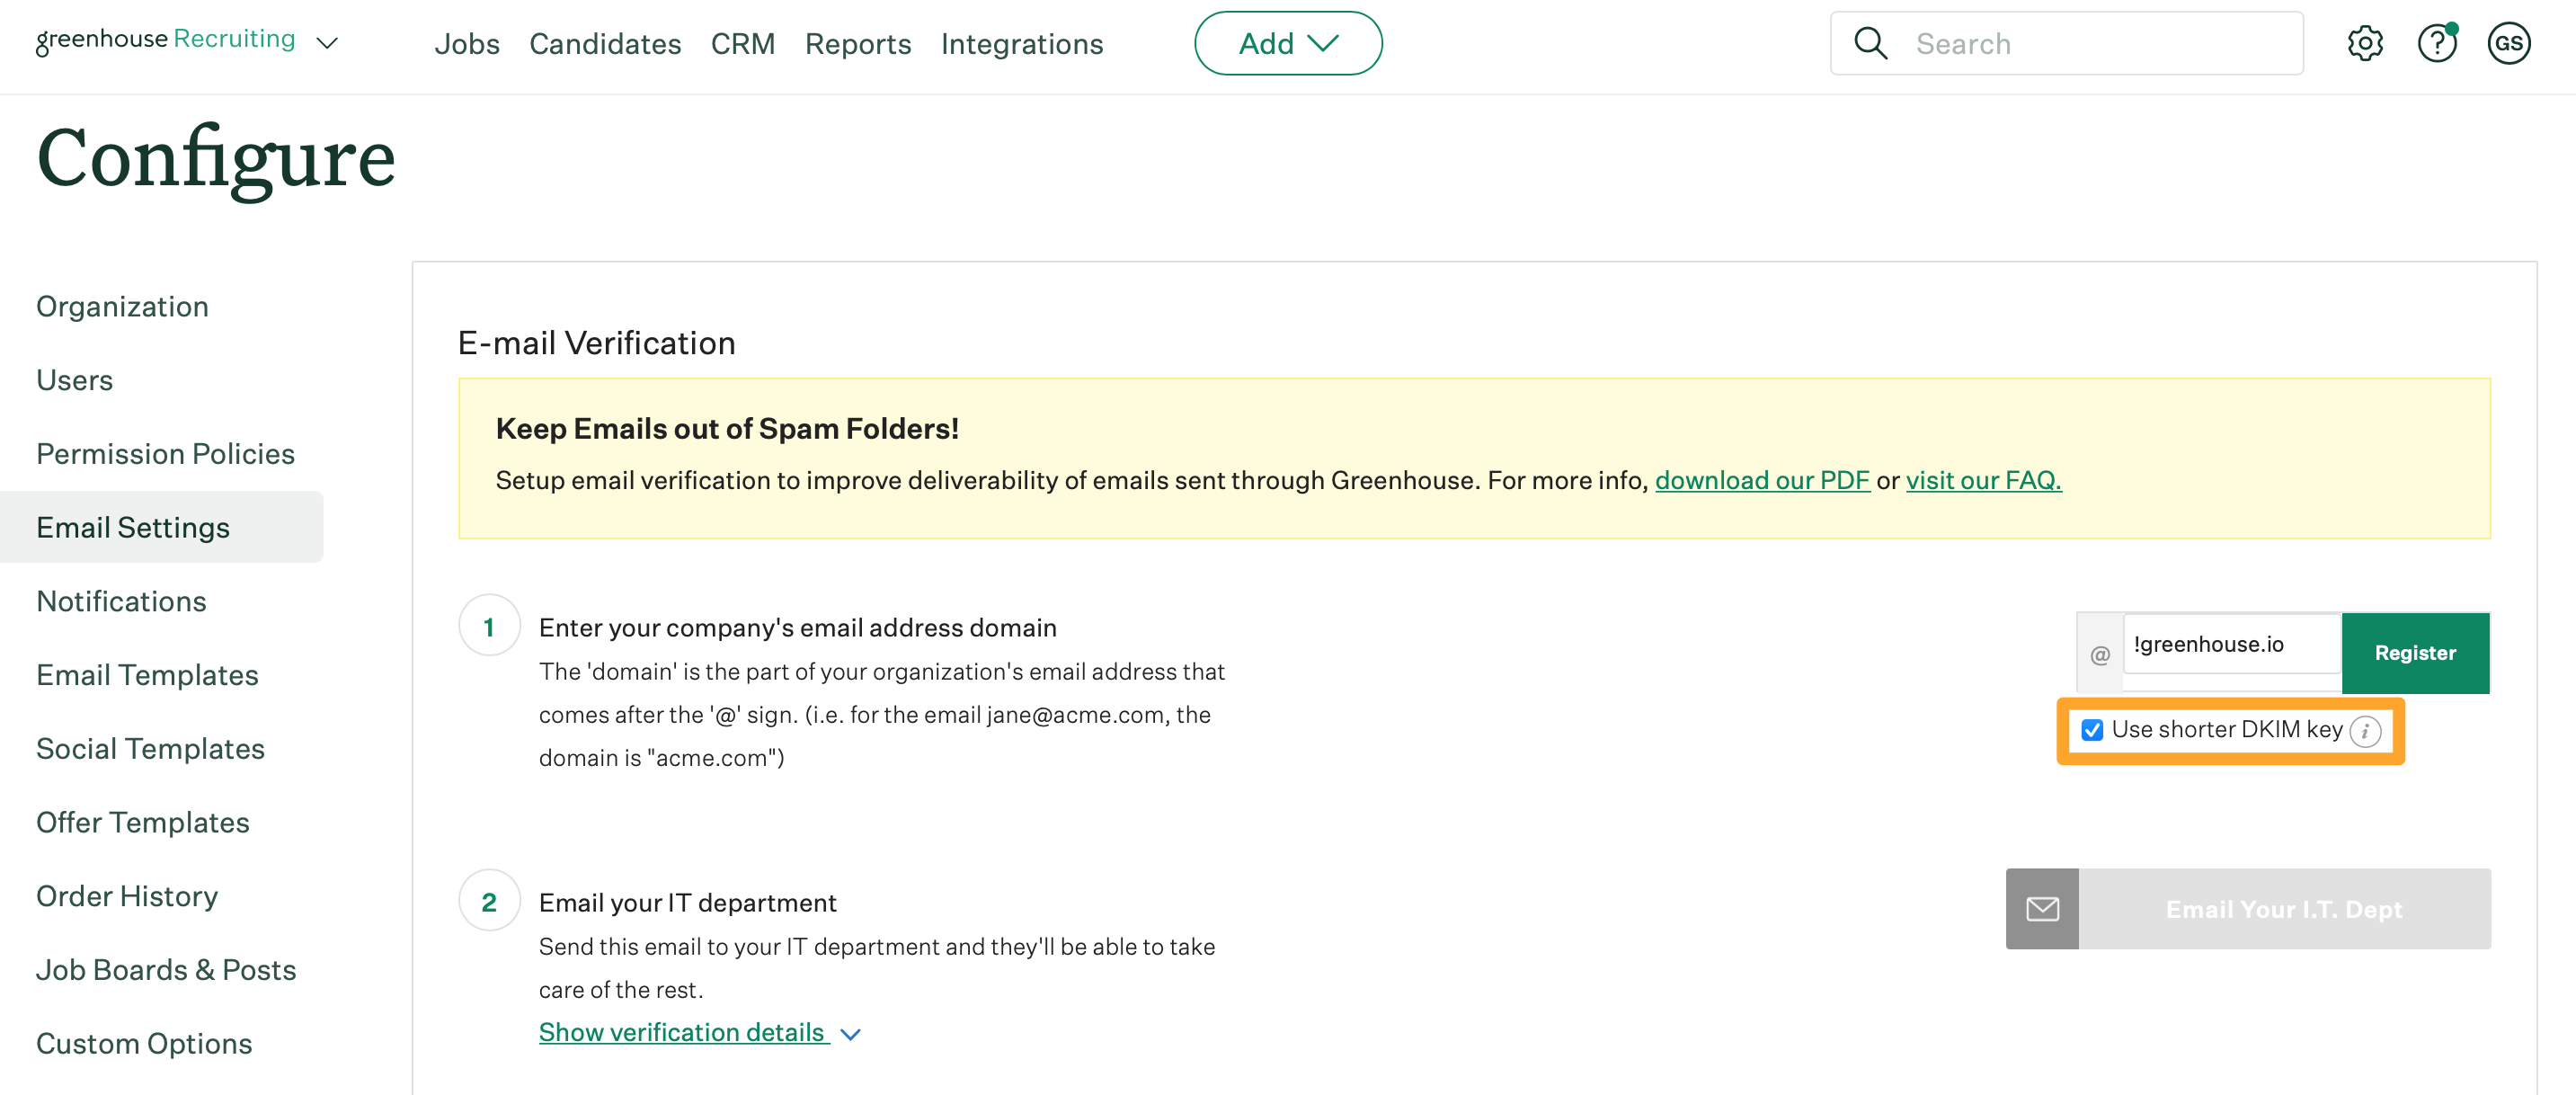Click the greenhouse Recruiting logo
The image size is (2576, 1095).
click(166, 40)
